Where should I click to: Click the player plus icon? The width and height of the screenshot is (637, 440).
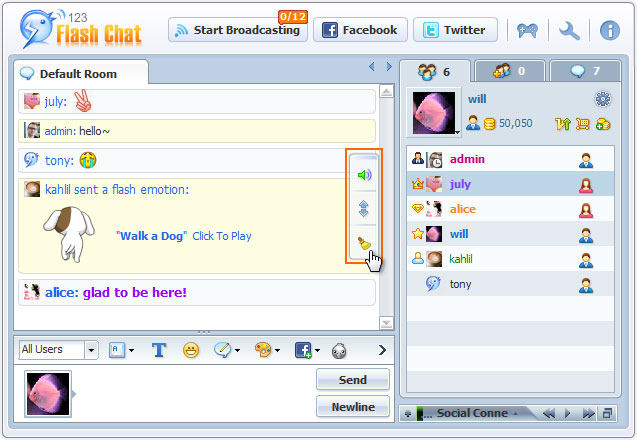pos(408,414)
